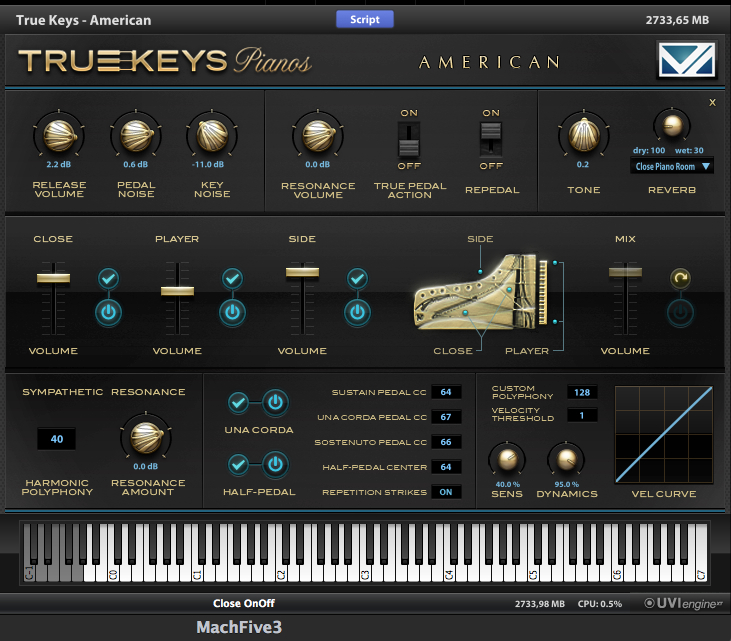Toggle the Player mic checkmark
Screen dimensions: 731x641
[x=232, y=278]
